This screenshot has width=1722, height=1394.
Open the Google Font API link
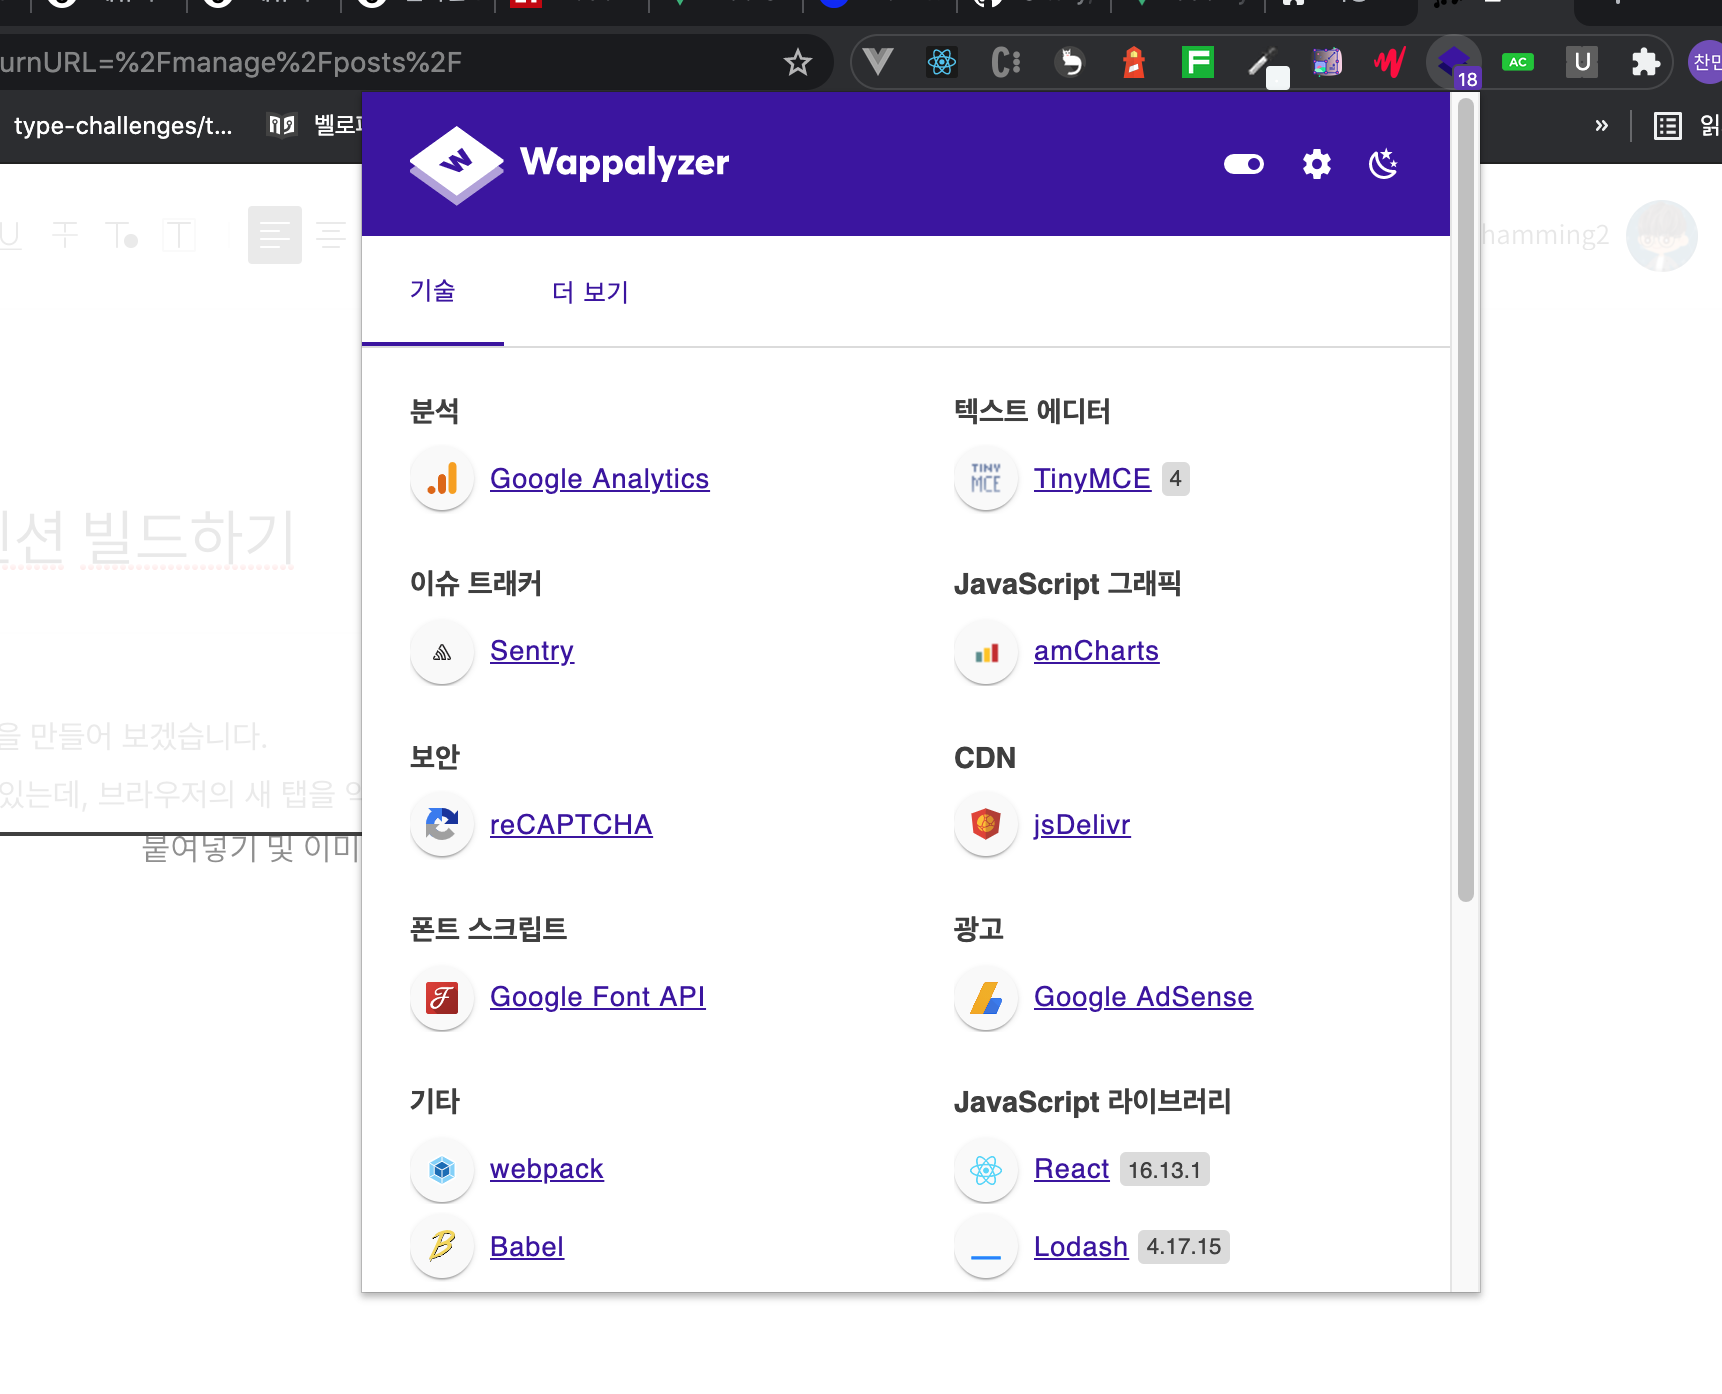(598, 997)
